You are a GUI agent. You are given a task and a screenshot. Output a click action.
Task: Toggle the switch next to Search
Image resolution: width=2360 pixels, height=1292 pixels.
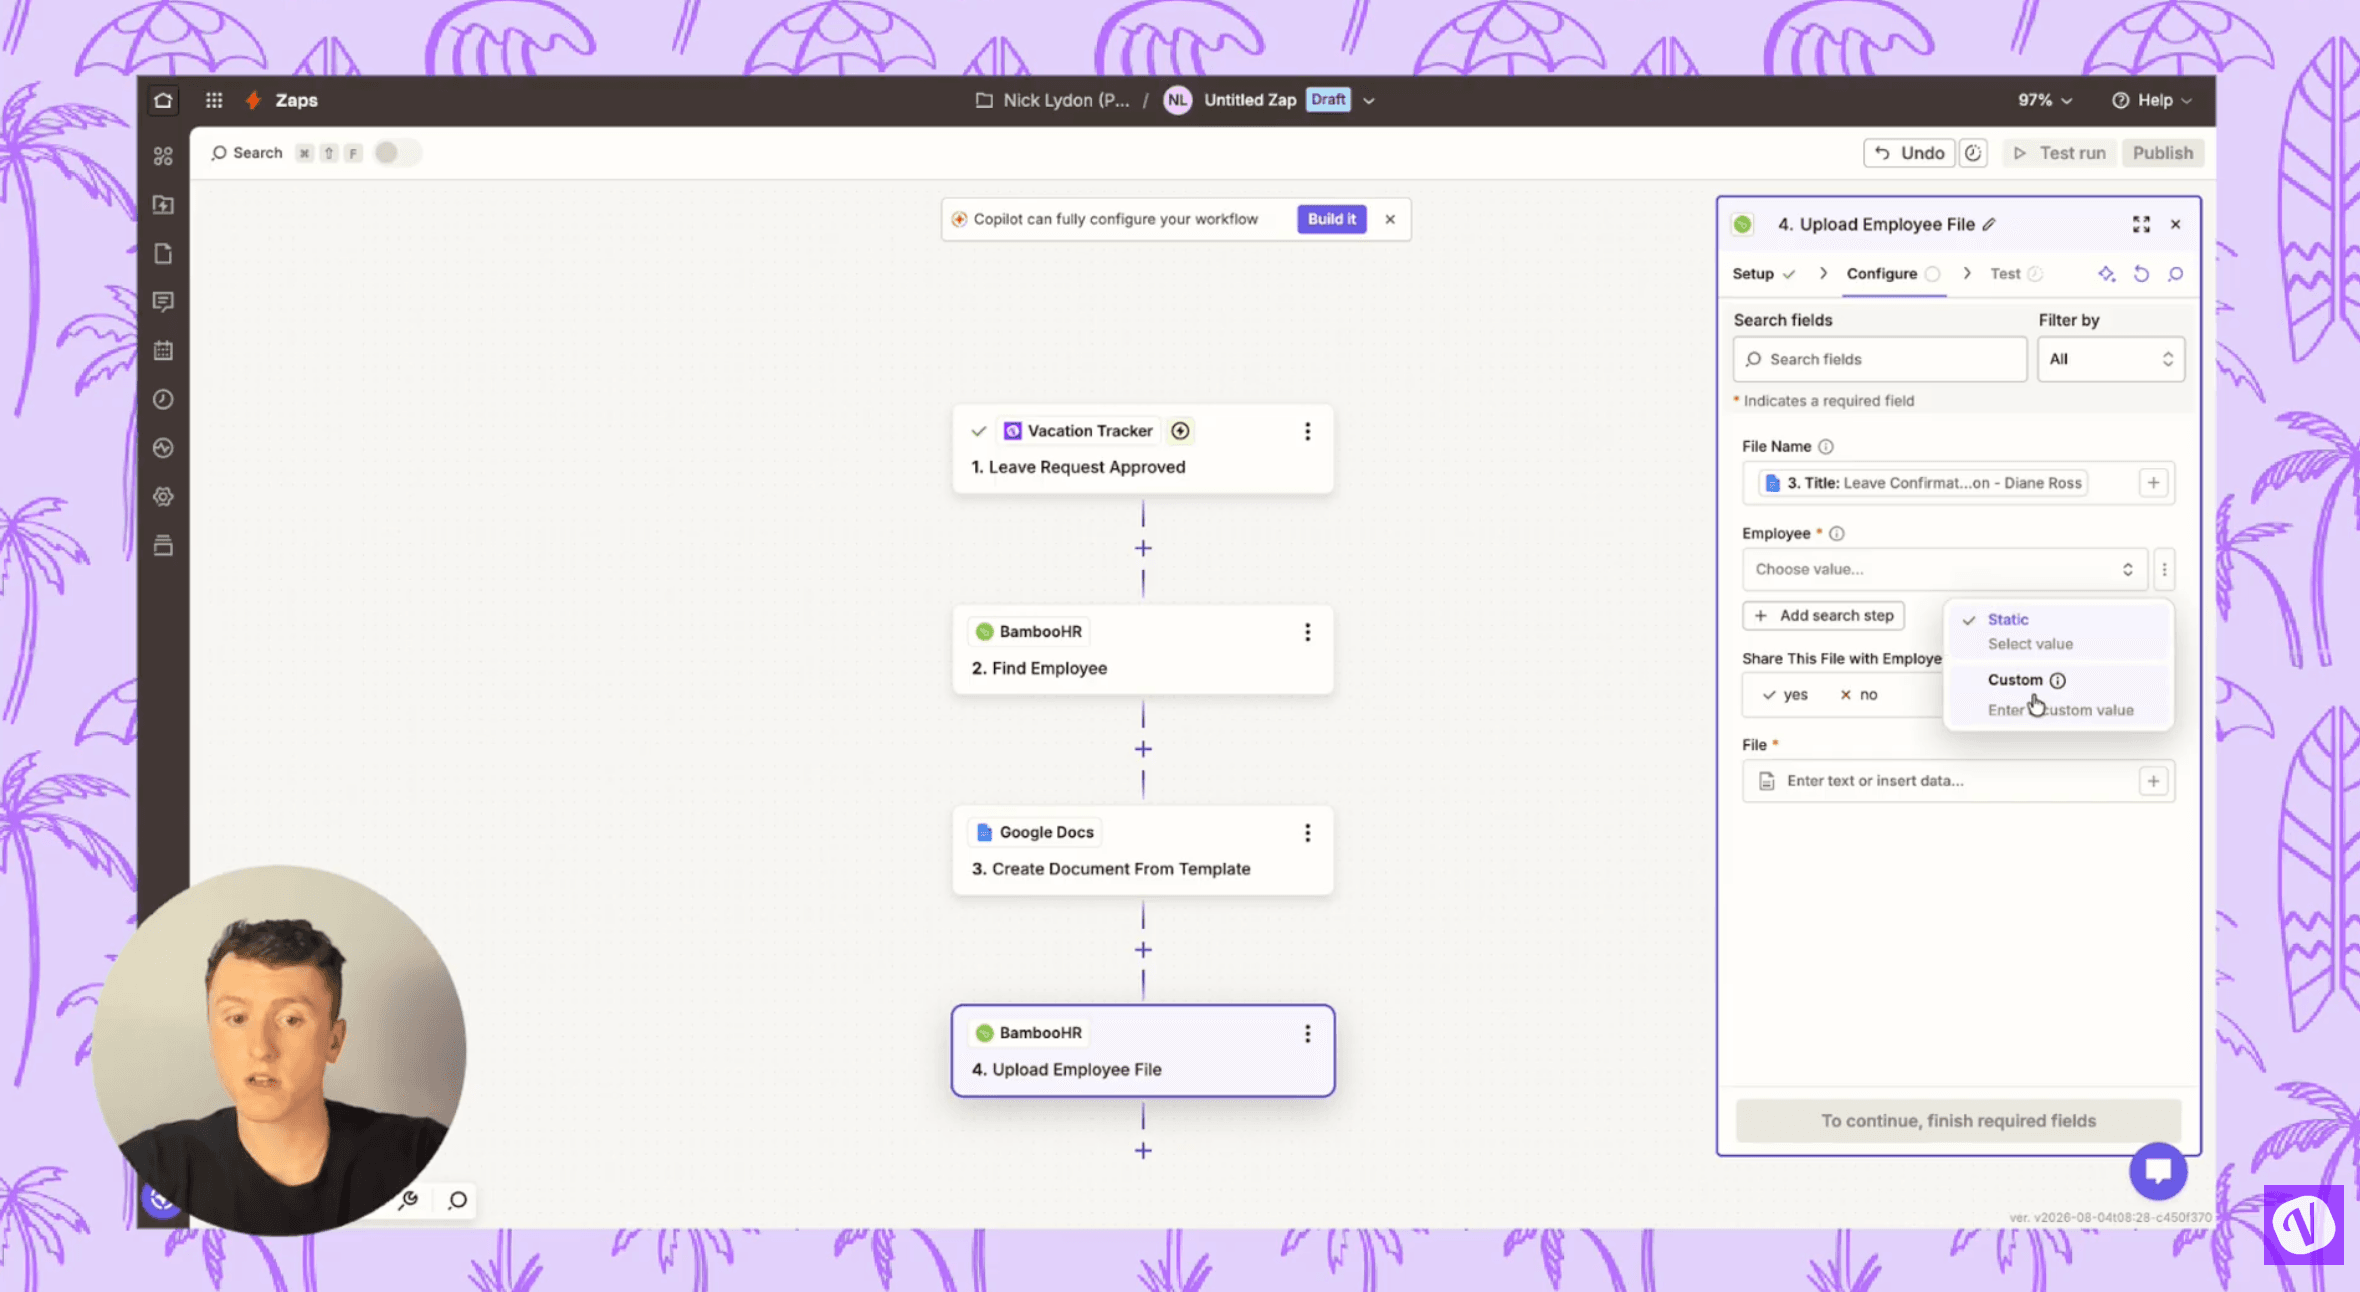396,153
